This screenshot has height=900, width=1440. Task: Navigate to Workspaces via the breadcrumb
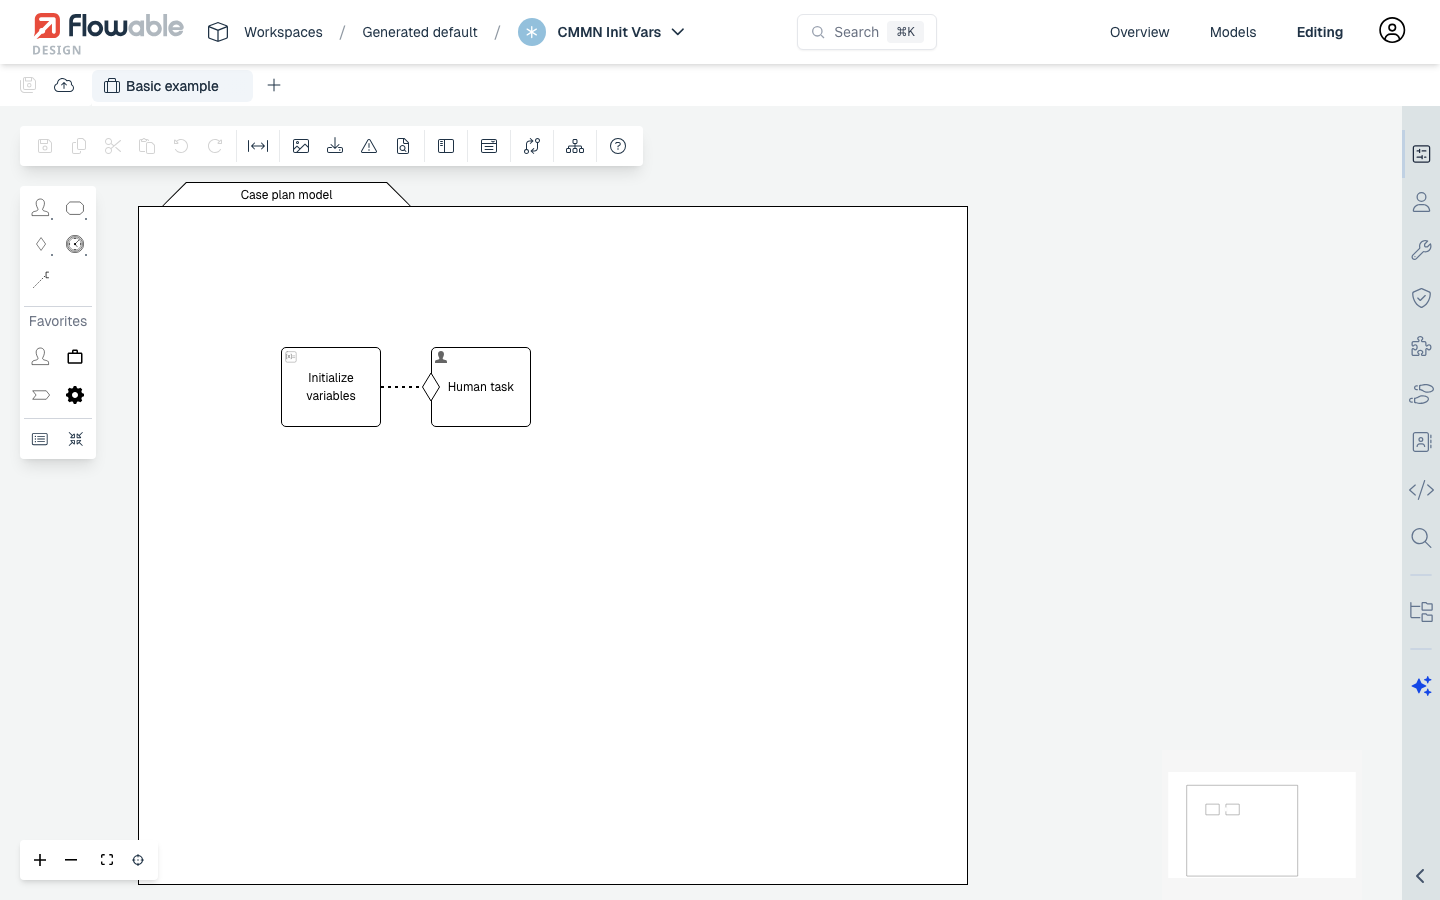(x=283, y=32)
